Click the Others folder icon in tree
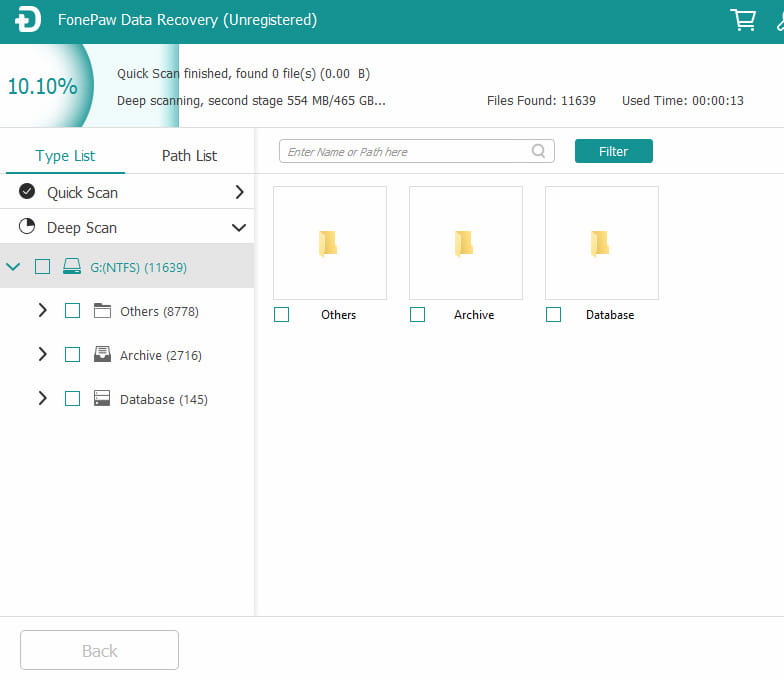 pyautogui.click(x=102, y=311)
